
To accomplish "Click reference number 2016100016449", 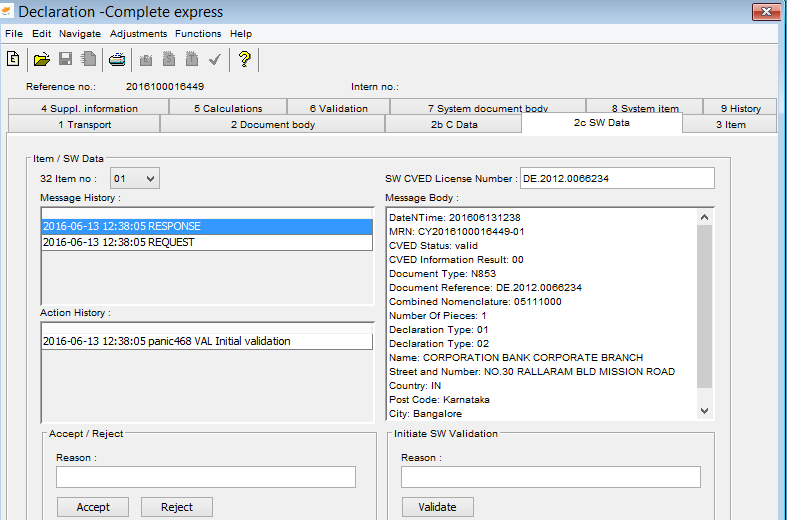I will (x=165, y=86).
